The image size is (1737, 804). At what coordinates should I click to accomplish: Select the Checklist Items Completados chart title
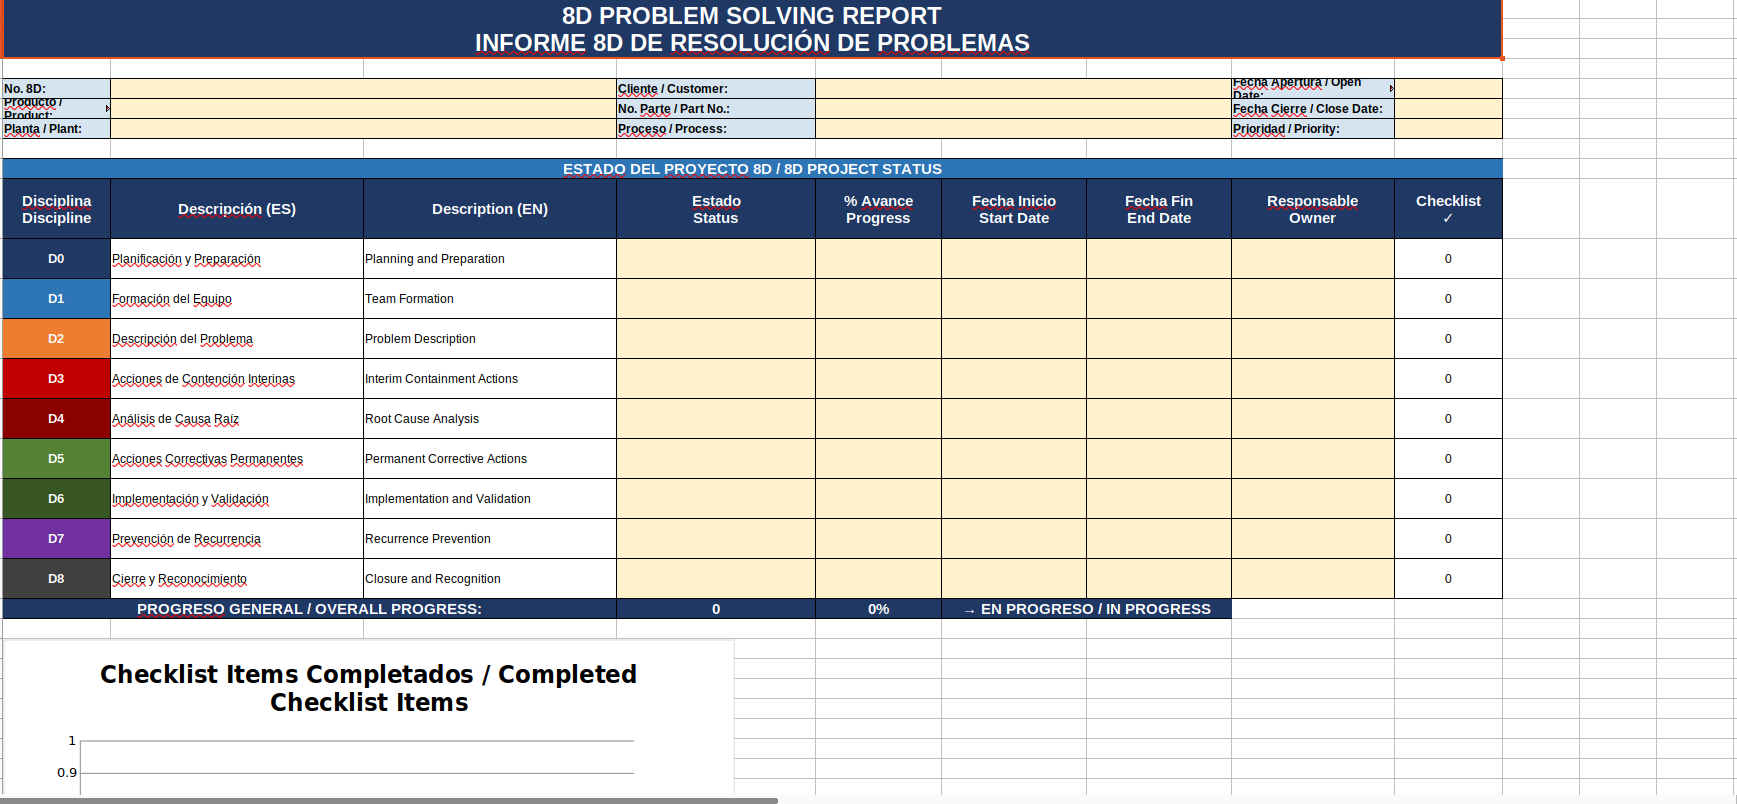[x=368, y=688]
